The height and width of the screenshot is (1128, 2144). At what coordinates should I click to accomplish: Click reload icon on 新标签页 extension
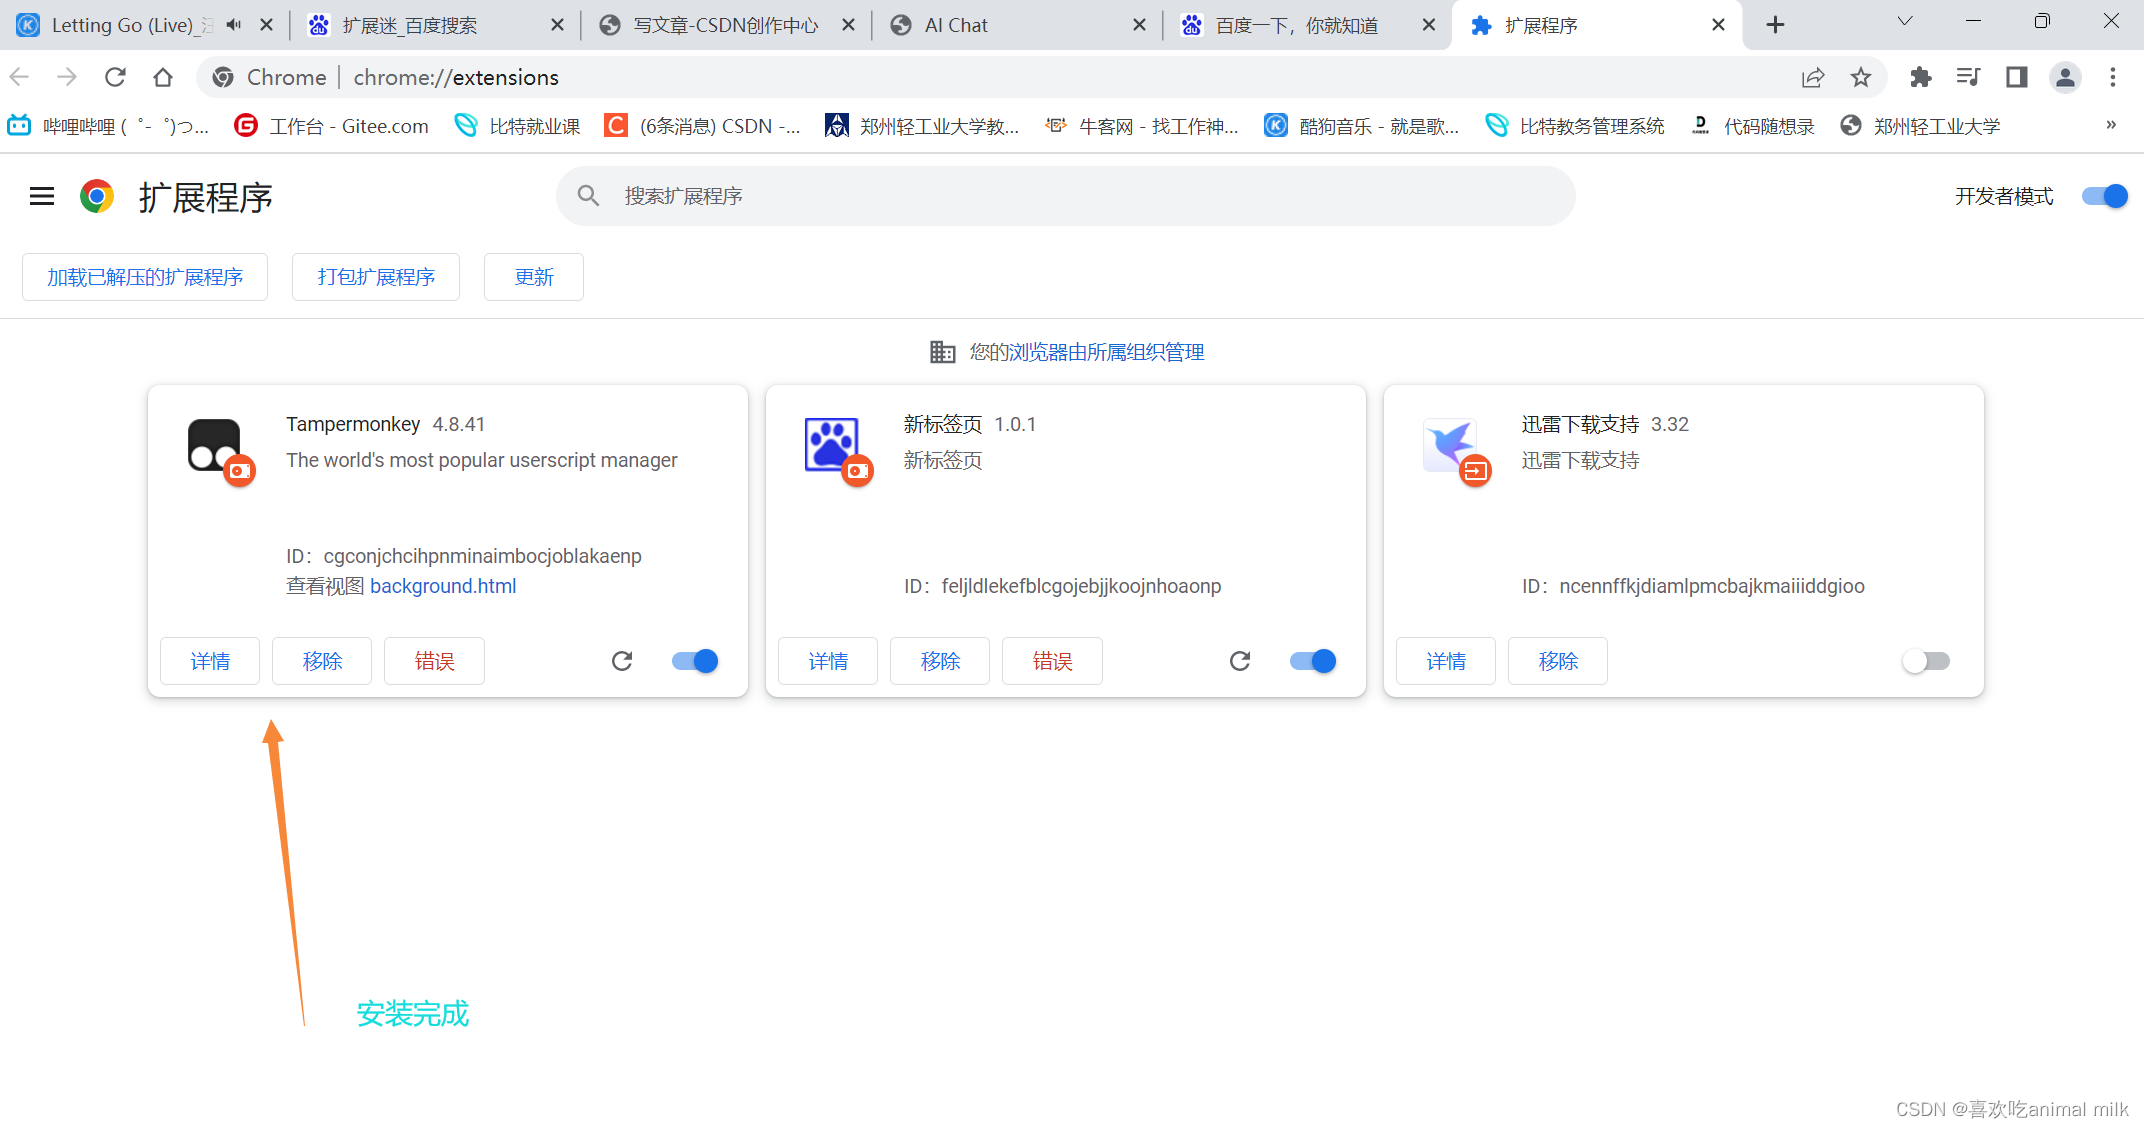click(1240, 661)
